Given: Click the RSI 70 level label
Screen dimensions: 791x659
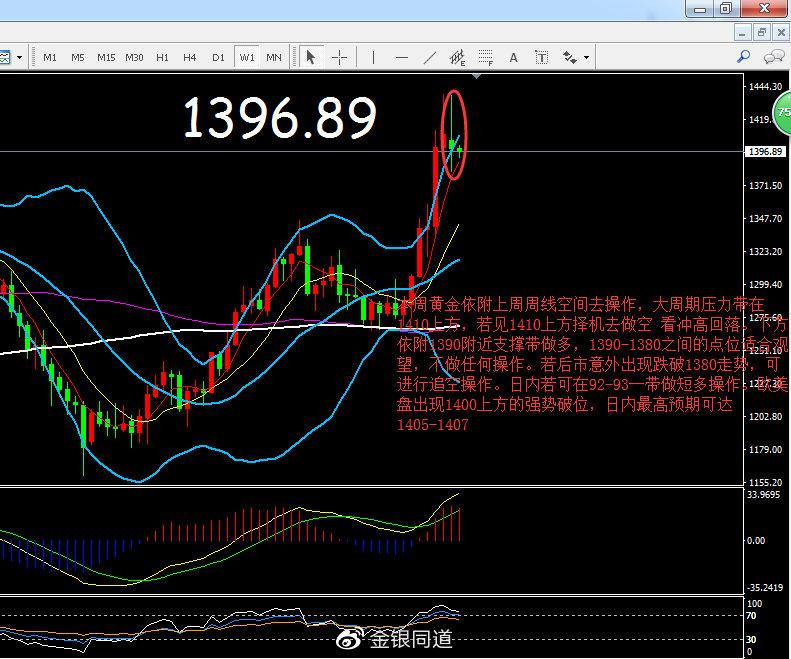Looking at the screenshot, I should (x=751, y=616).
